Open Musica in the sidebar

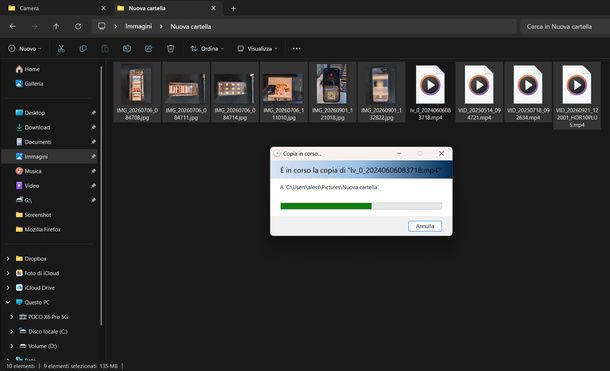click(x=28, y=171)
